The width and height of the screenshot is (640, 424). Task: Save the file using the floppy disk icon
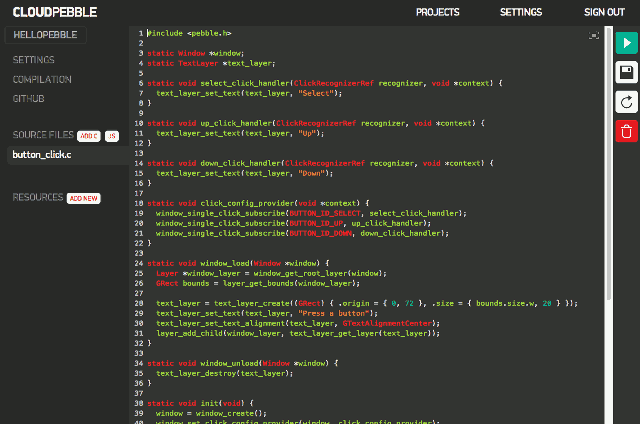[626, 73]
